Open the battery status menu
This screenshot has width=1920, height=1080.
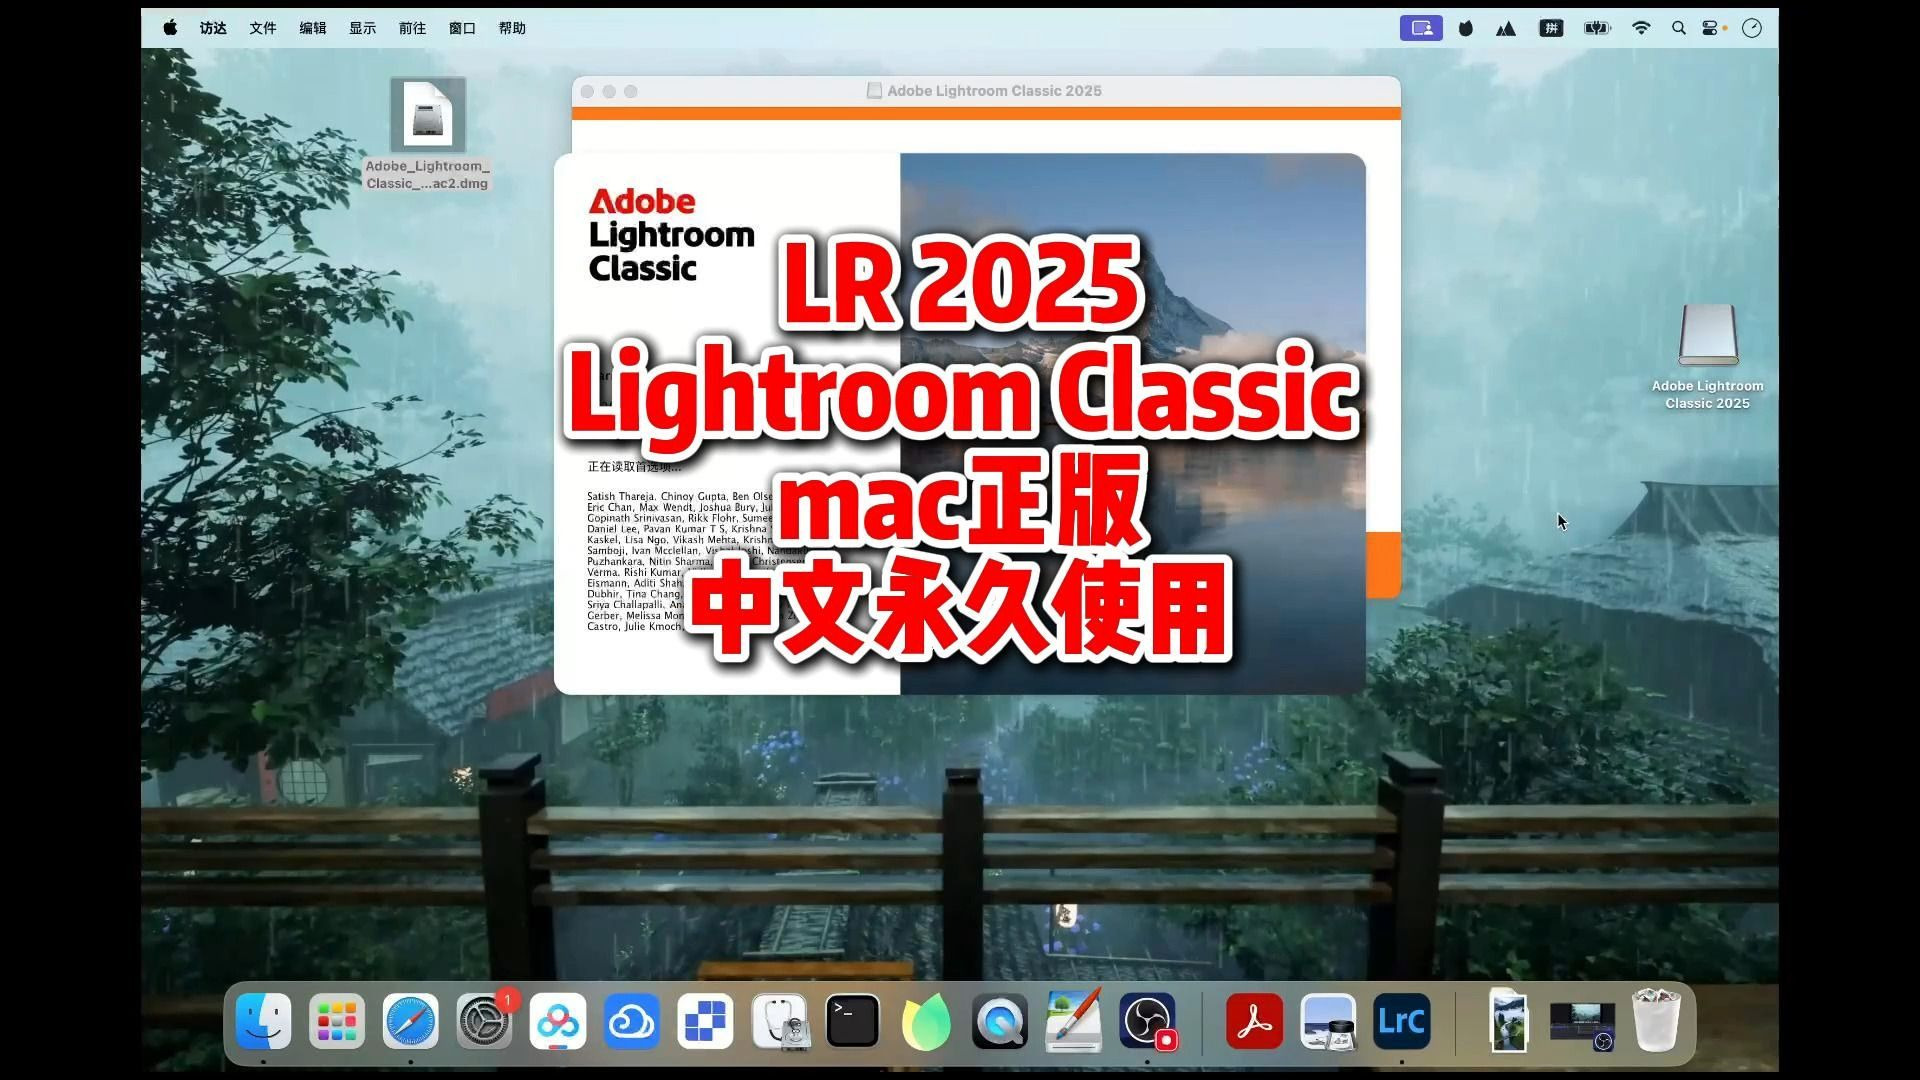coord(1597,28)
